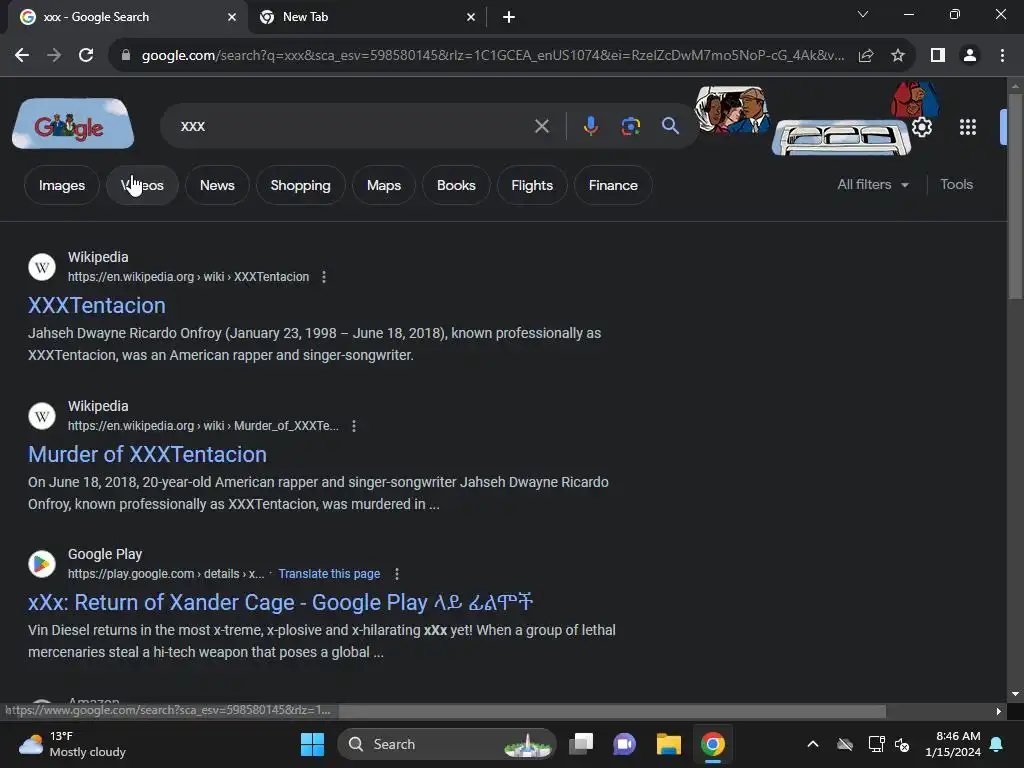Viewport: 1024px width, 768px height.
Task: Clear the search query text
Action: (541, 126)
